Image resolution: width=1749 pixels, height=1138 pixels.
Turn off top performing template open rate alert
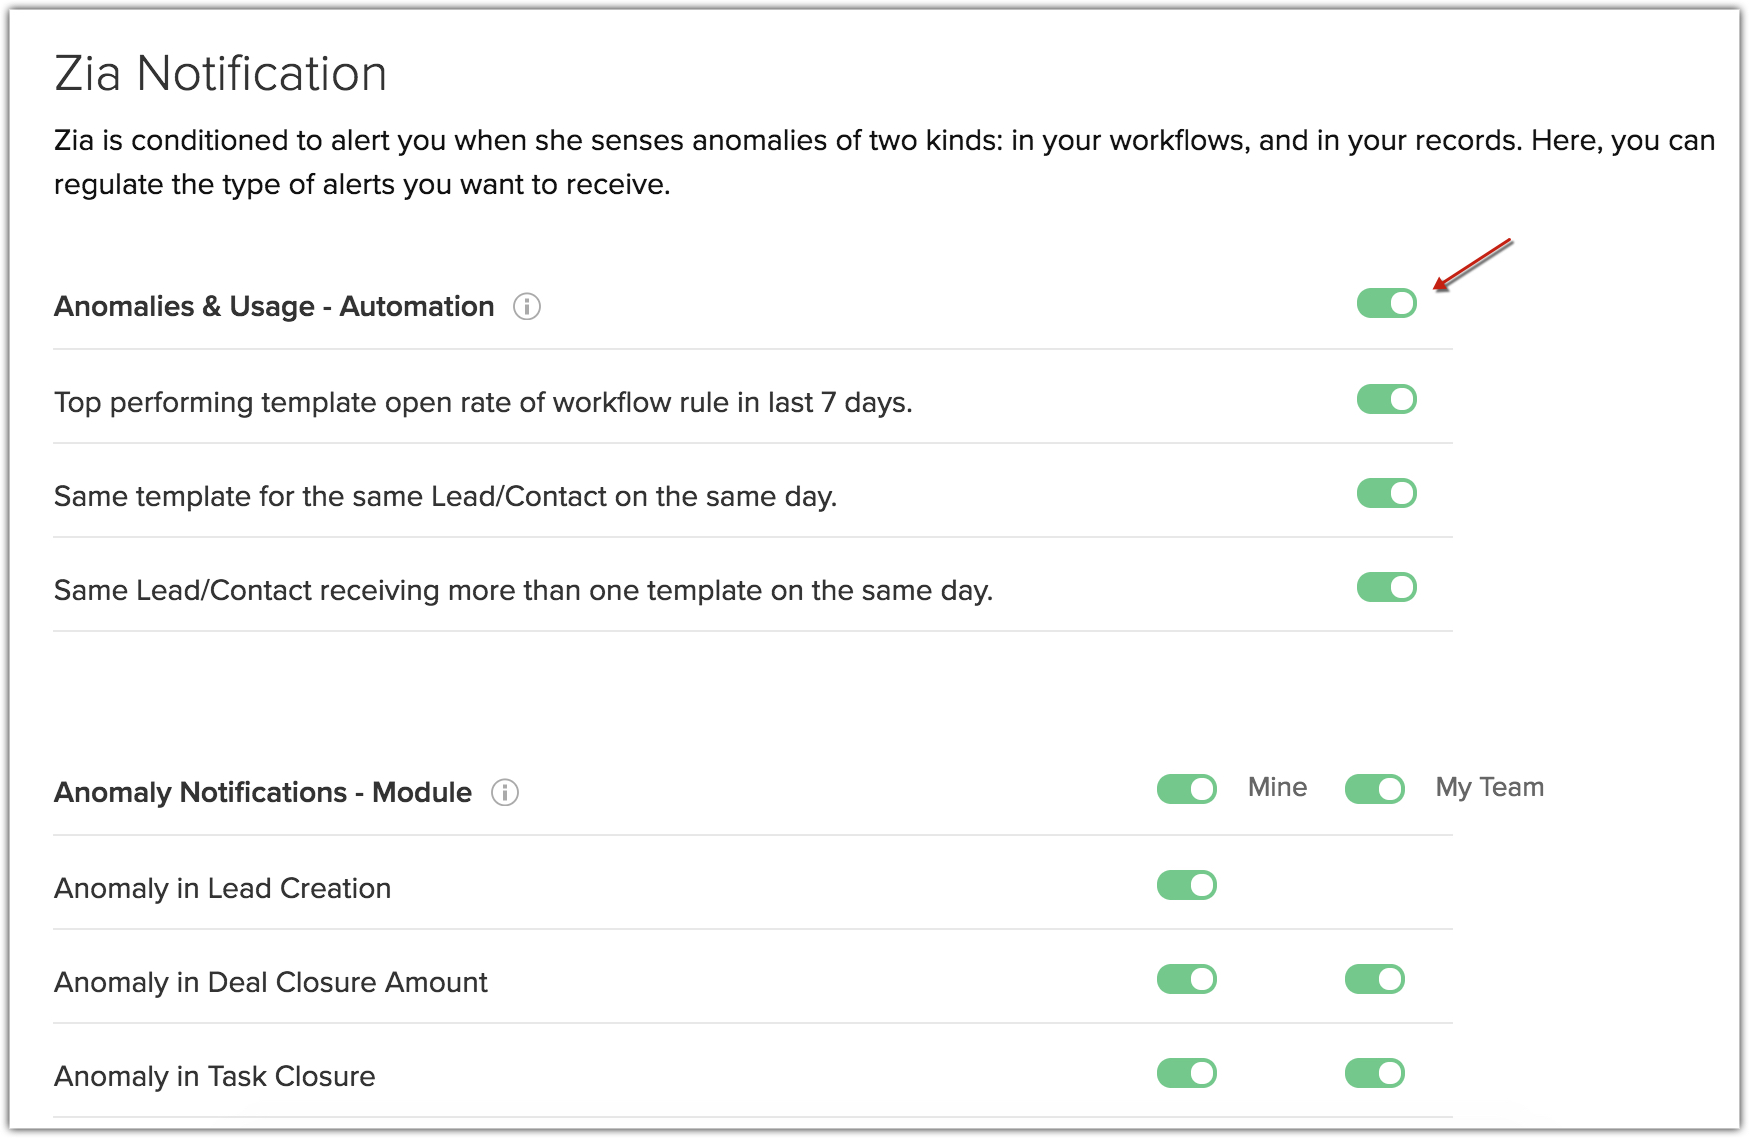1386,399
